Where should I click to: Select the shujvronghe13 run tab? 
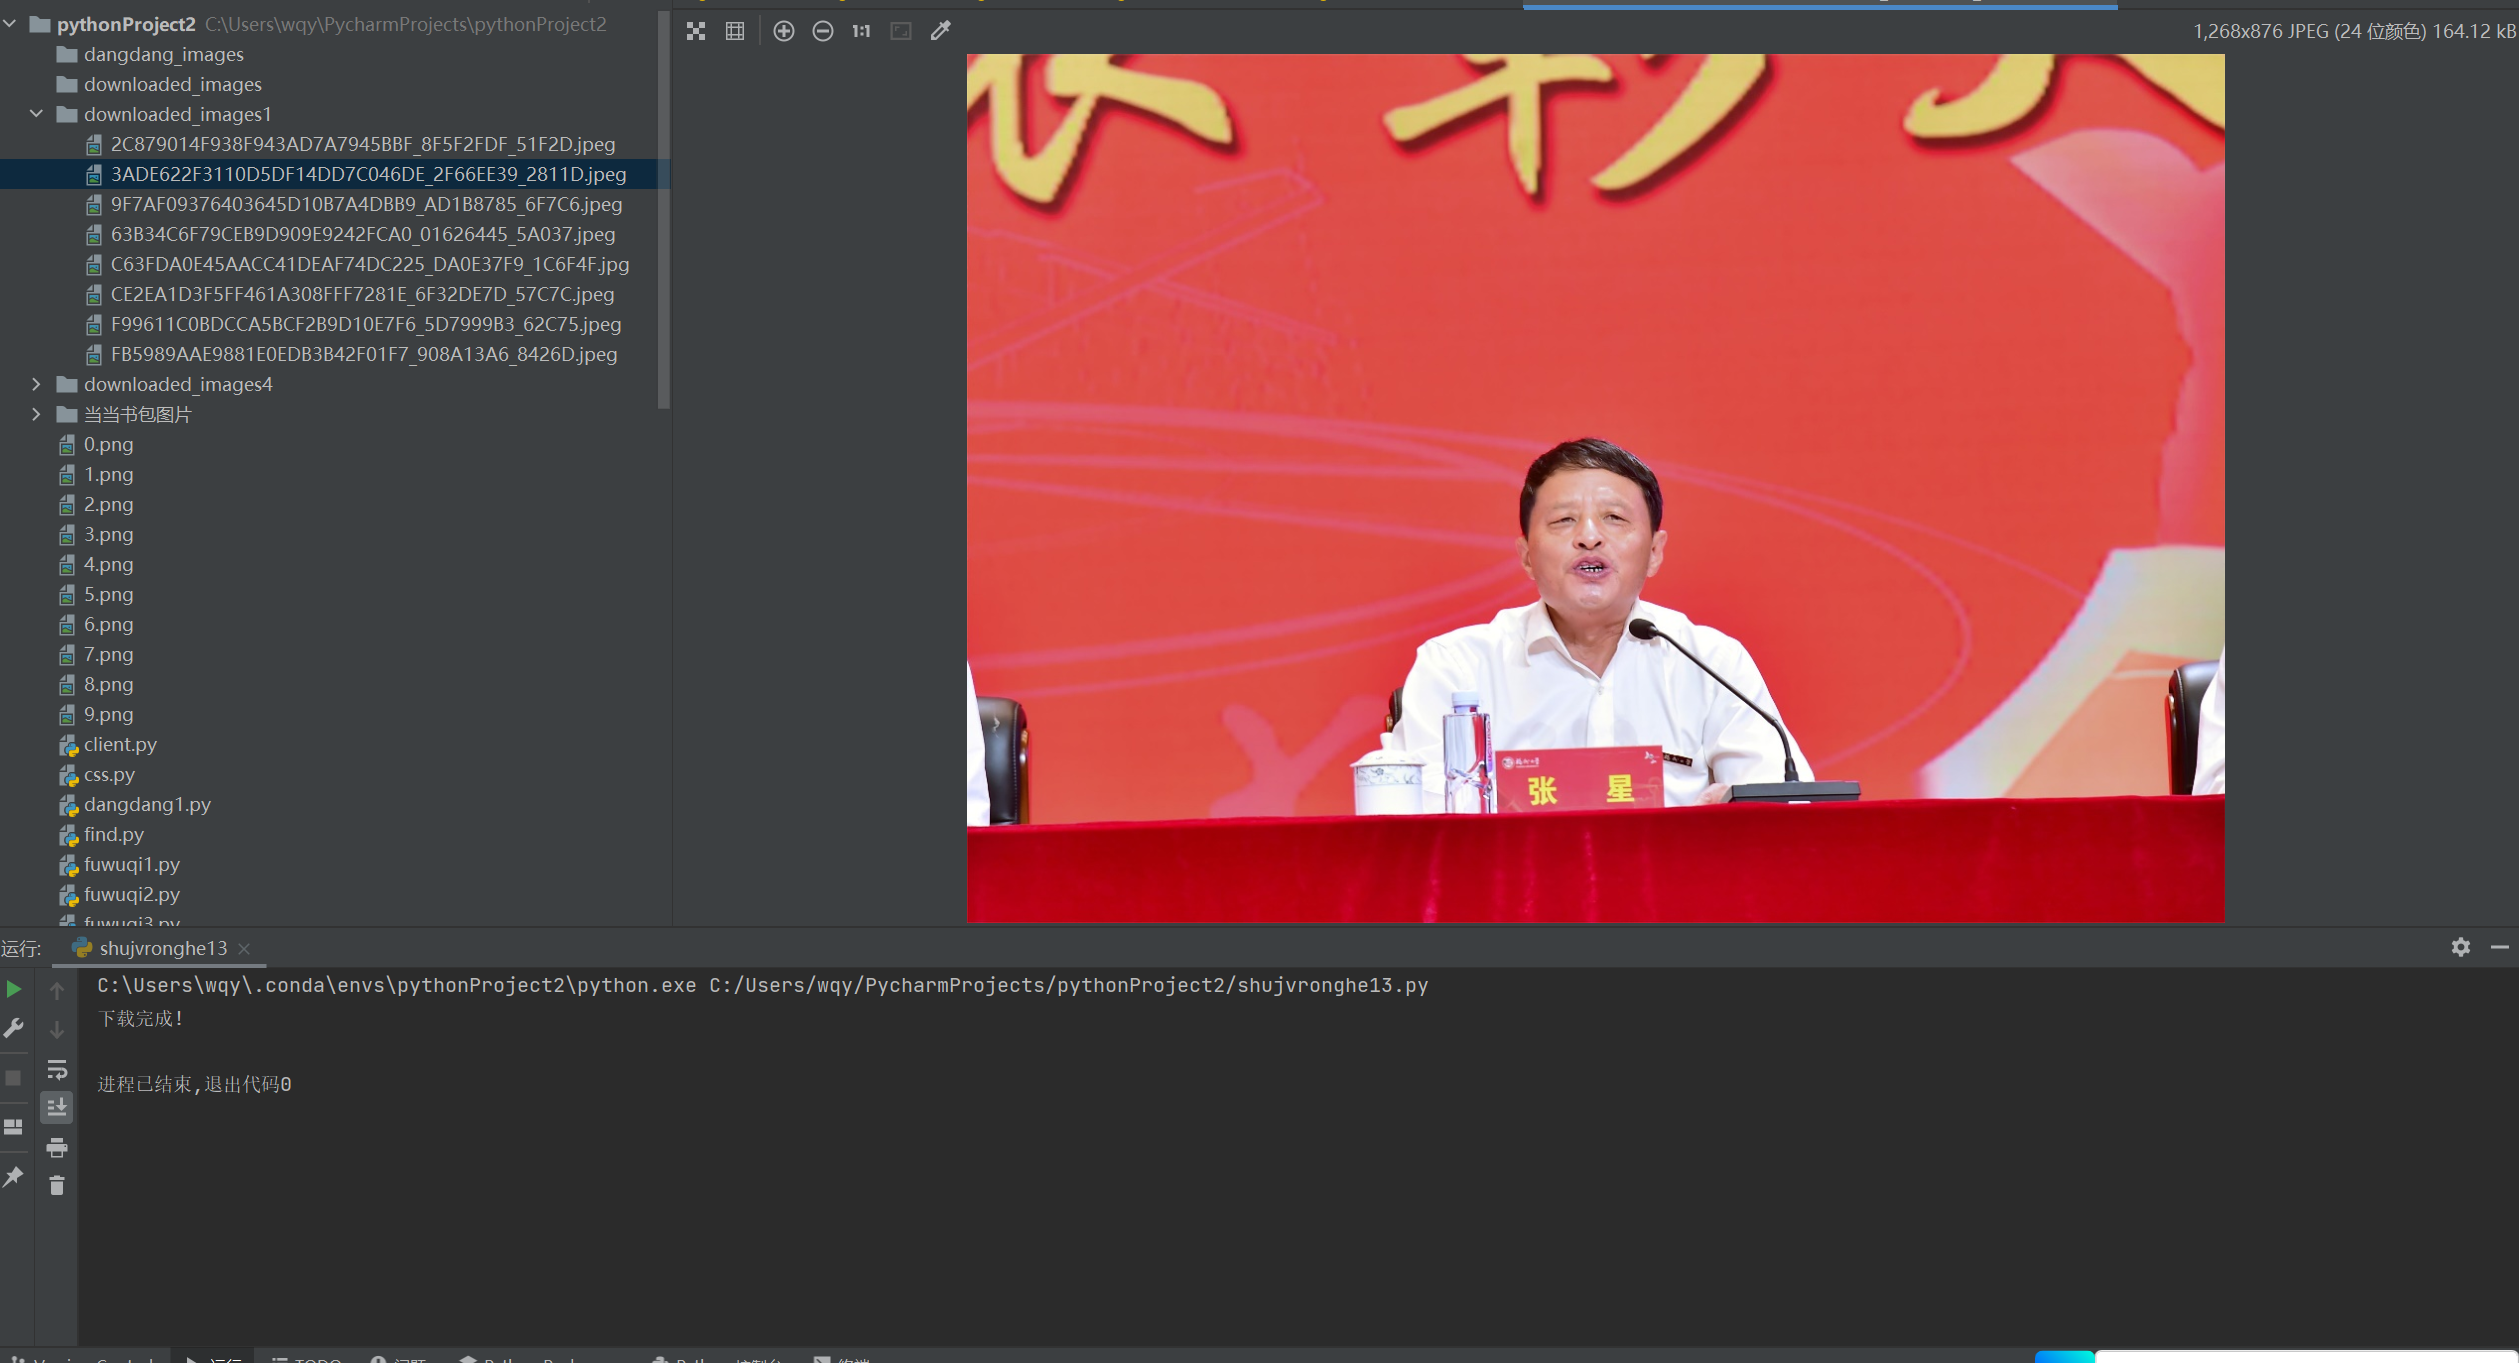click(x=163, y=948)
